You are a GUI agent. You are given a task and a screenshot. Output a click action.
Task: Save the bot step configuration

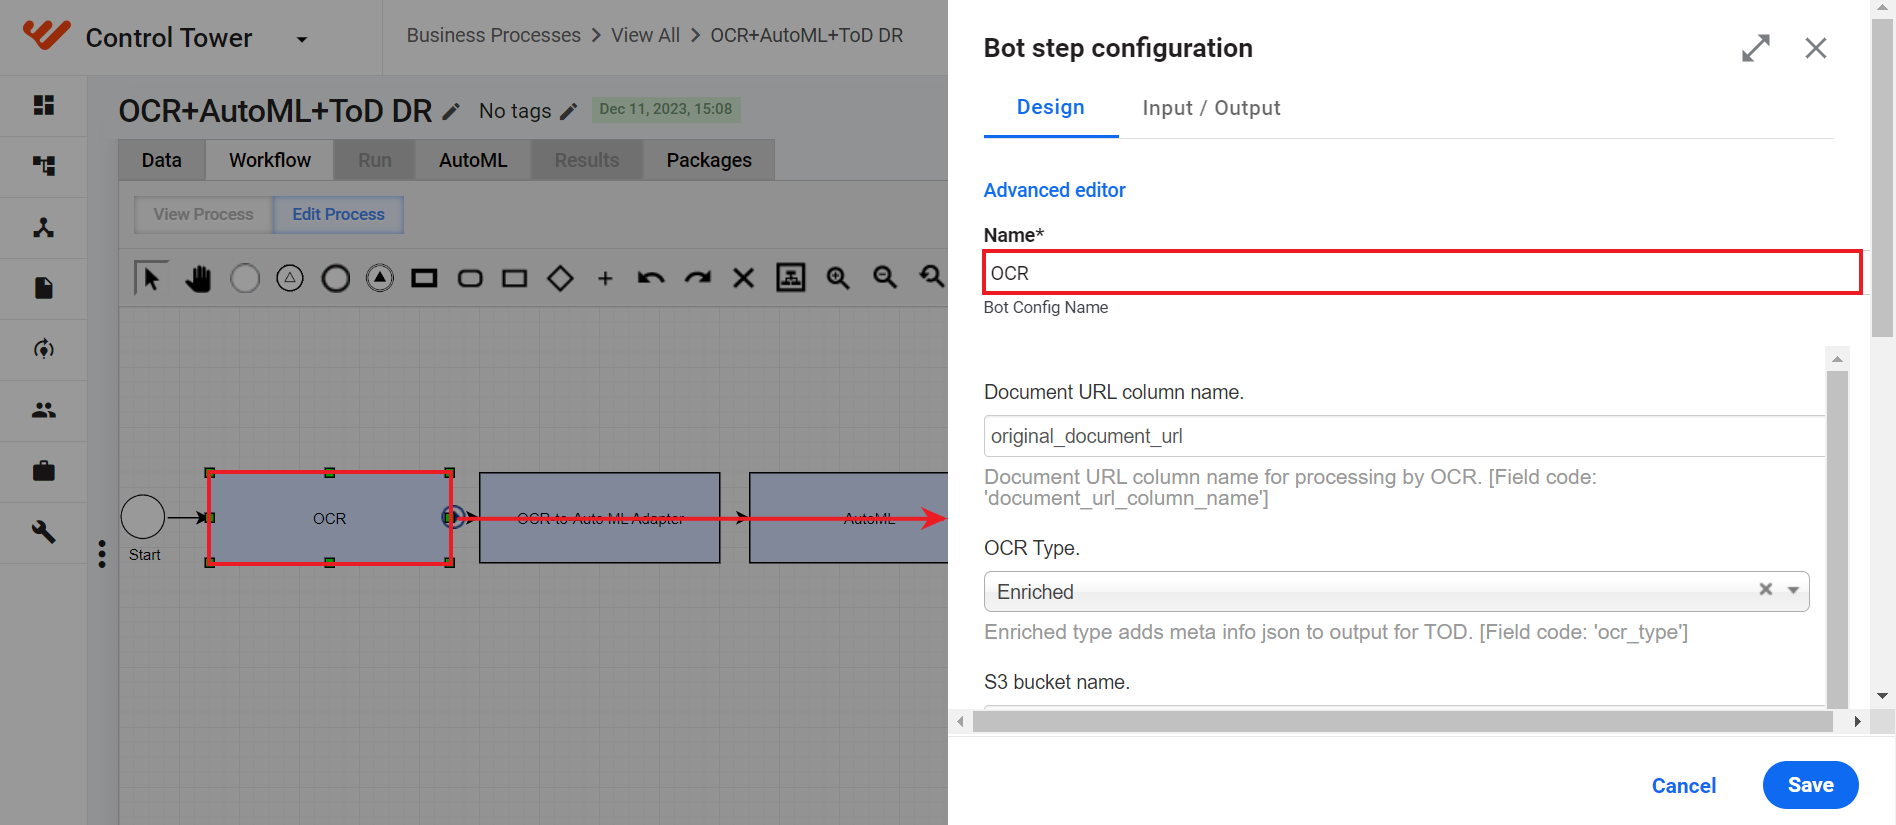coord(1810,785)
